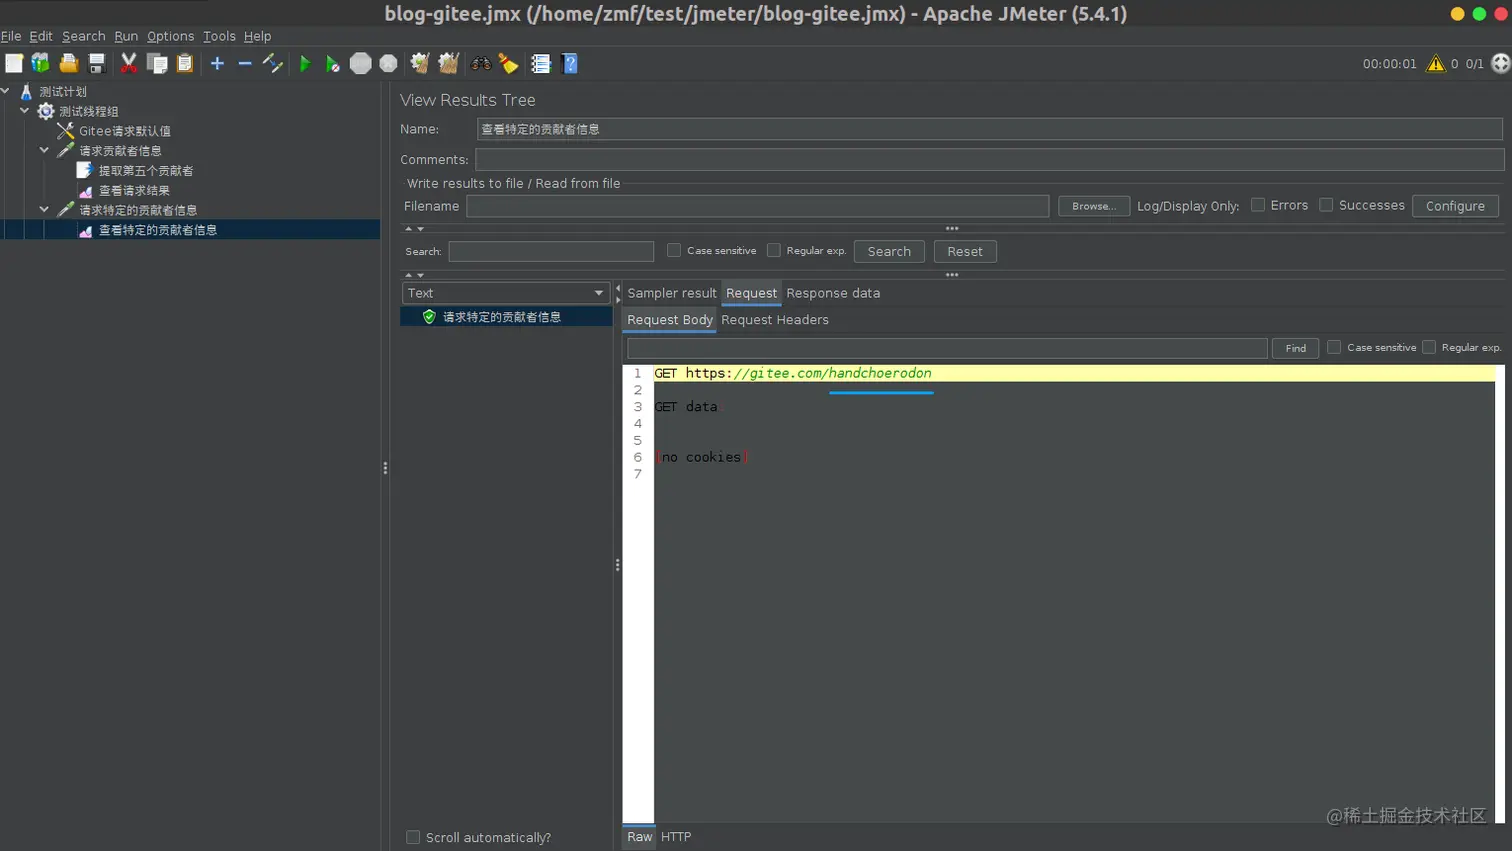The image size is (1512, 851).
Task: Open the File menu
Action: 11,36
